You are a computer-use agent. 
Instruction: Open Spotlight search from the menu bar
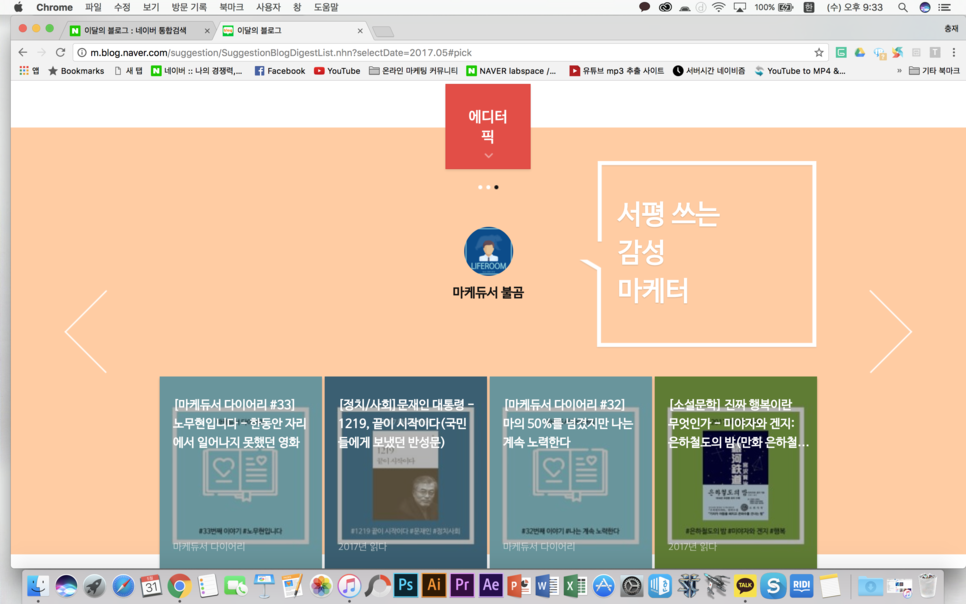pos(903,7)
